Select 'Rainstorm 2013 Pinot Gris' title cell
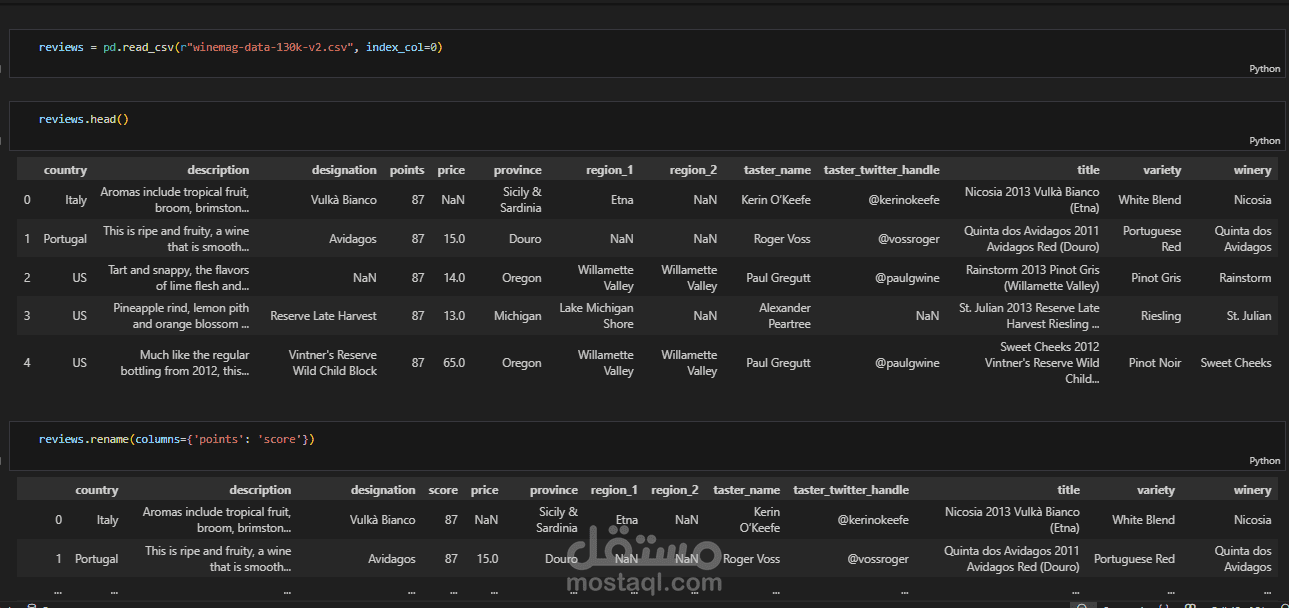This screenshot has height=608, width=1289. (x=1032, y=278)
